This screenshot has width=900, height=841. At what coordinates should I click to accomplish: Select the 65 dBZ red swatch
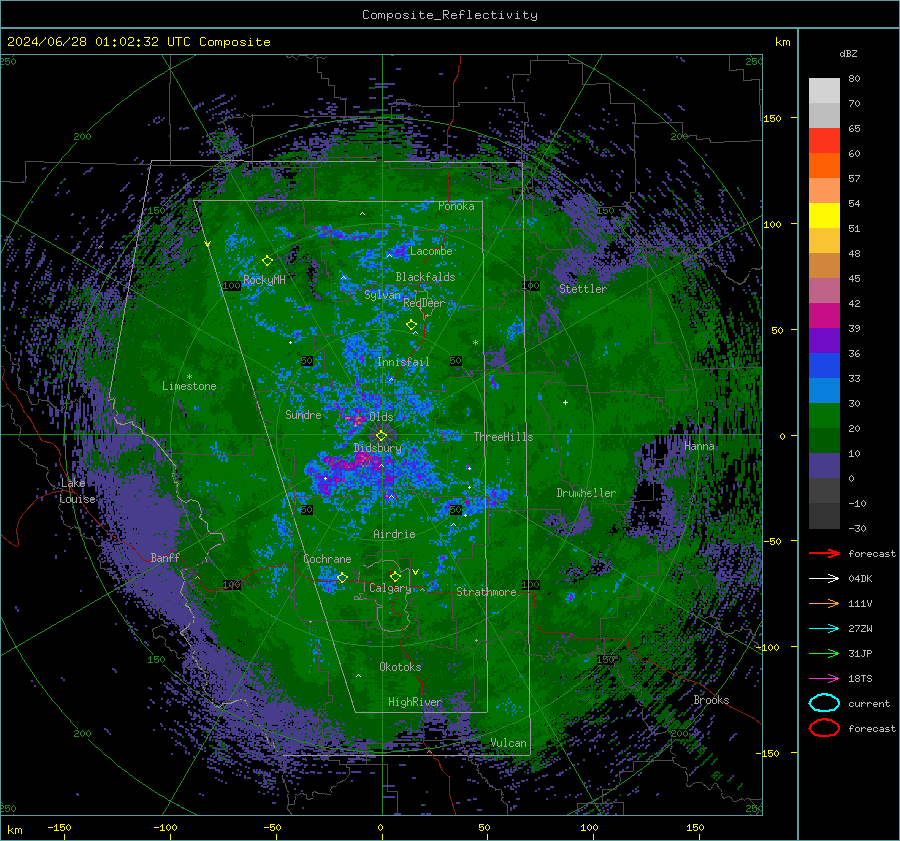coord(824,141)
